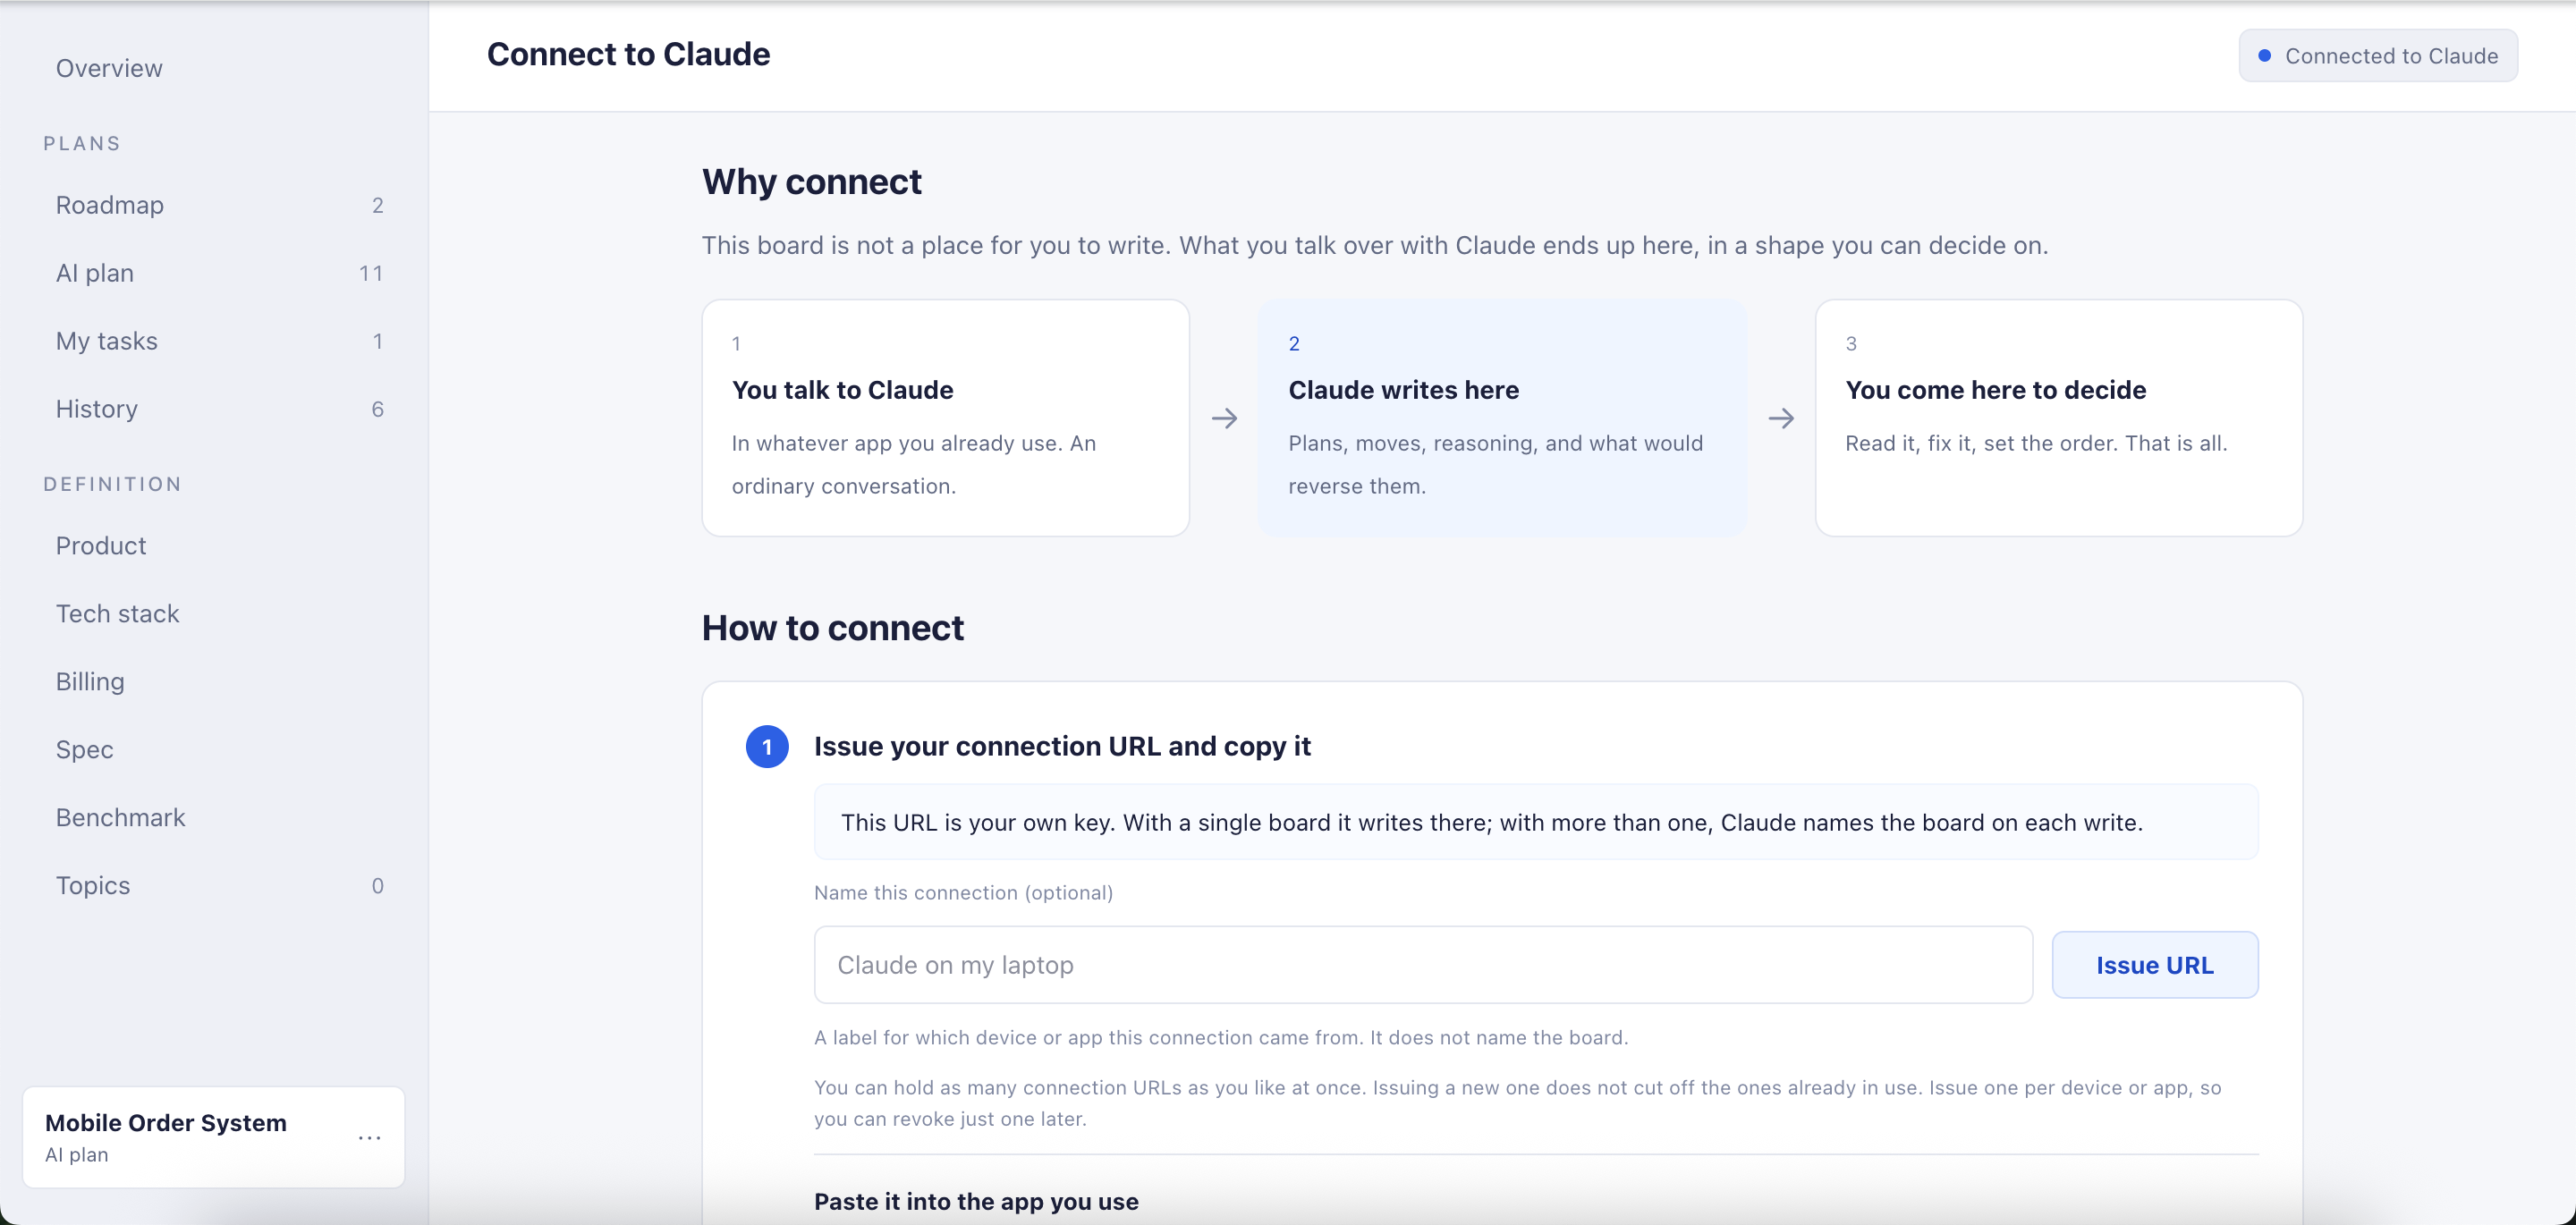Click the My tasks count badge 1
This screenshot has width=2576, height=1225.
[377, 341]
